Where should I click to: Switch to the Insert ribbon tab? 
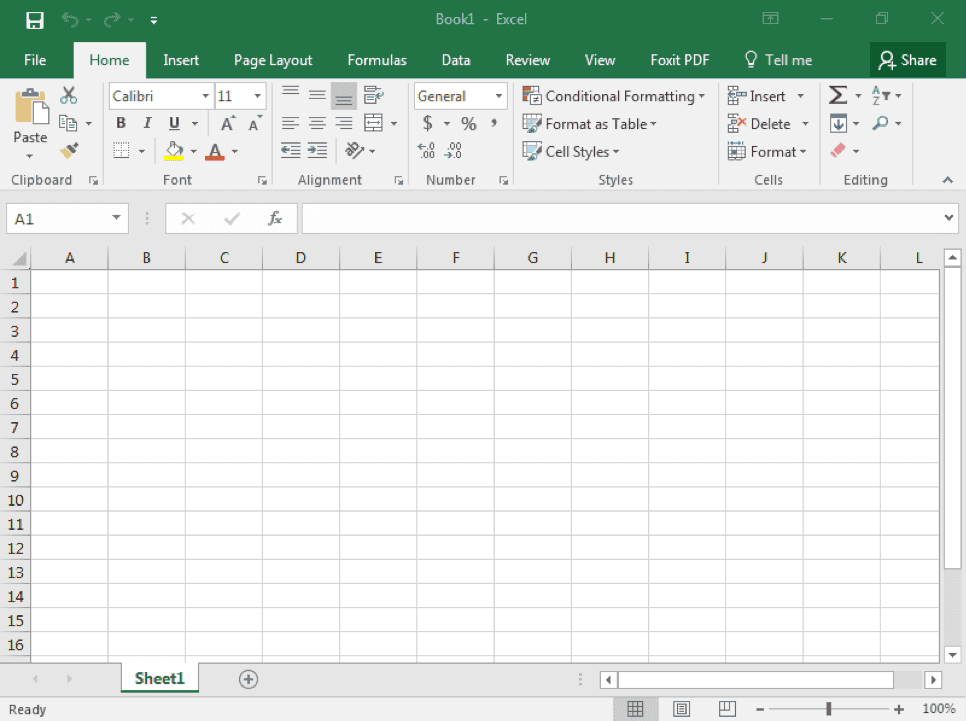181,60
